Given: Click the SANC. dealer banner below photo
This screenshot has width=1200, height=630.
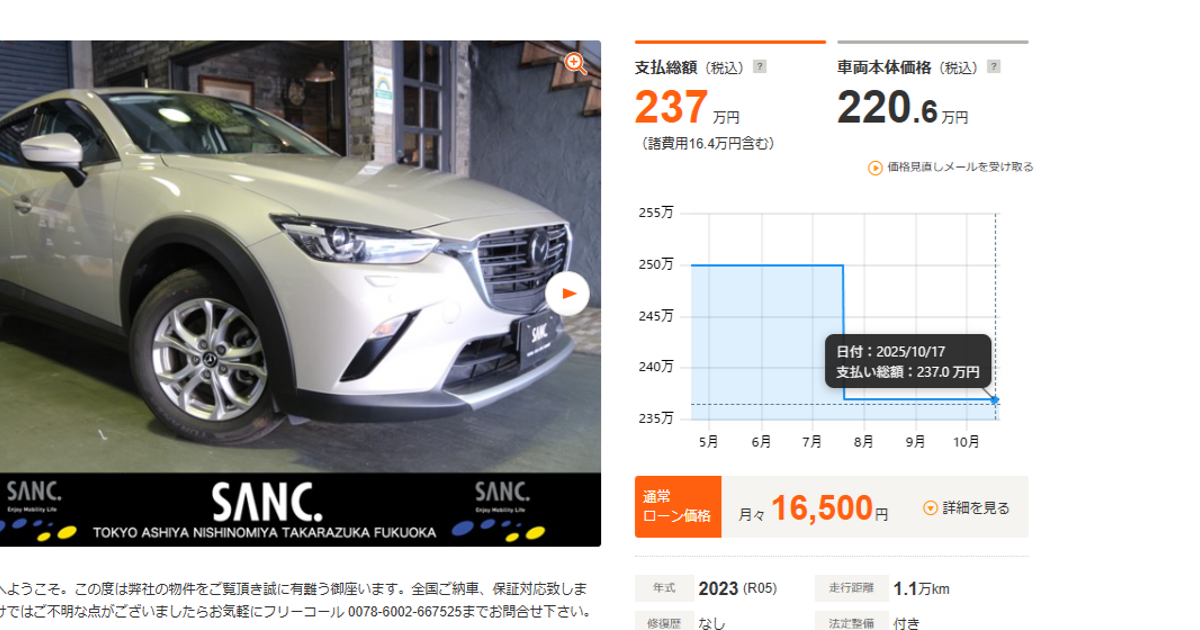Looking at the screenshot, I should (300, 510).
